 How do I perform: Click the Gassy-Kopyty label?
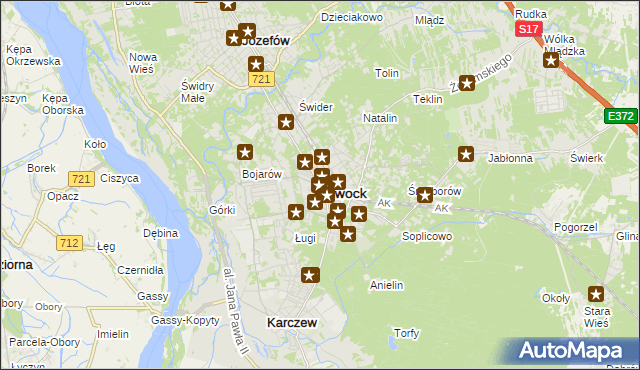185,321
